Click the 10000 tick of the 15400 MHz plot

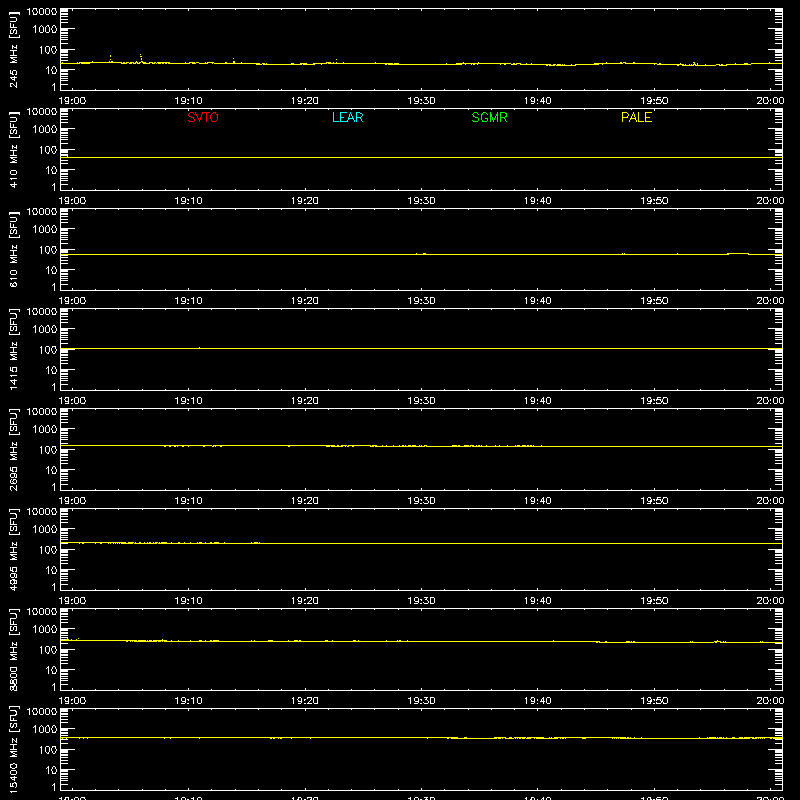click(x=42, y=712)
